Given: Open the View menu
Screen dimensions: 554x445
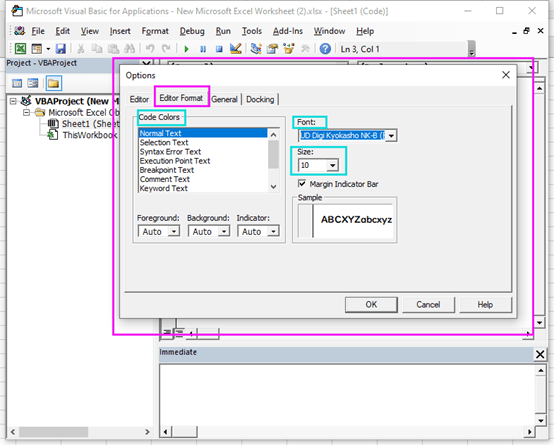Looking at the screenshot, I should [90, 31].
